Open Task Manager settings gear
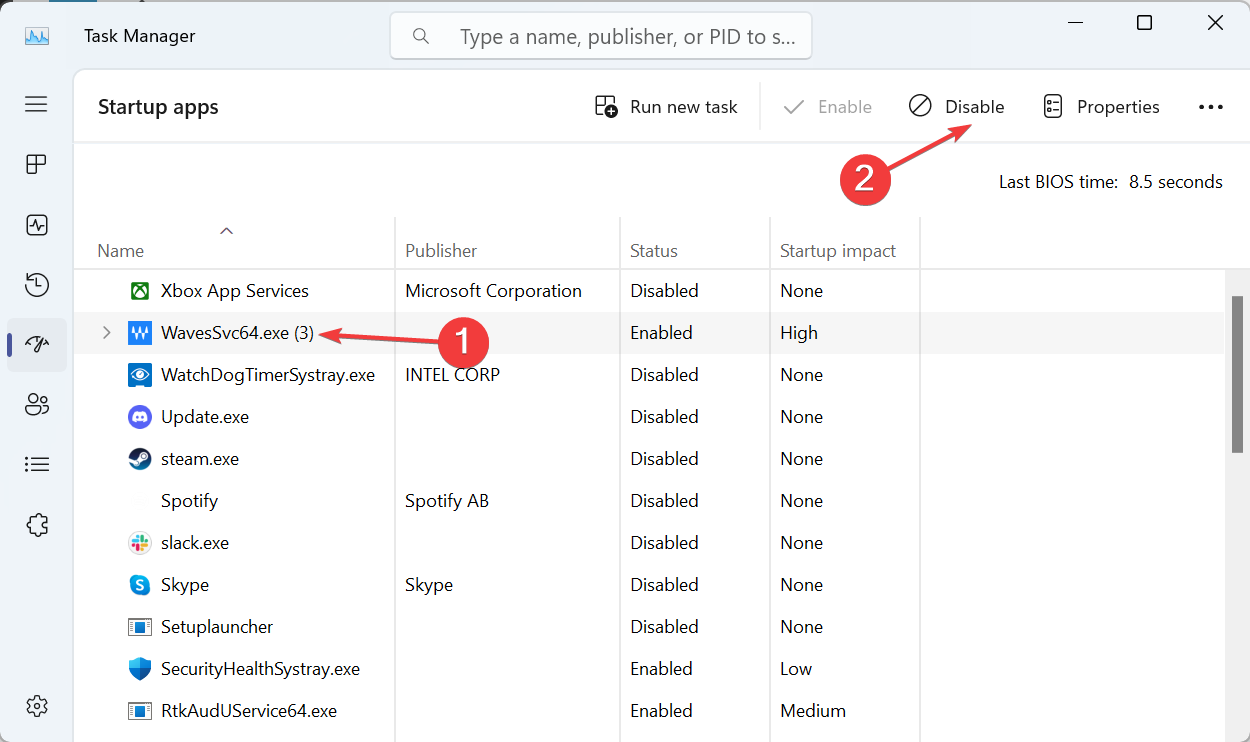 (x=37, y=706)
